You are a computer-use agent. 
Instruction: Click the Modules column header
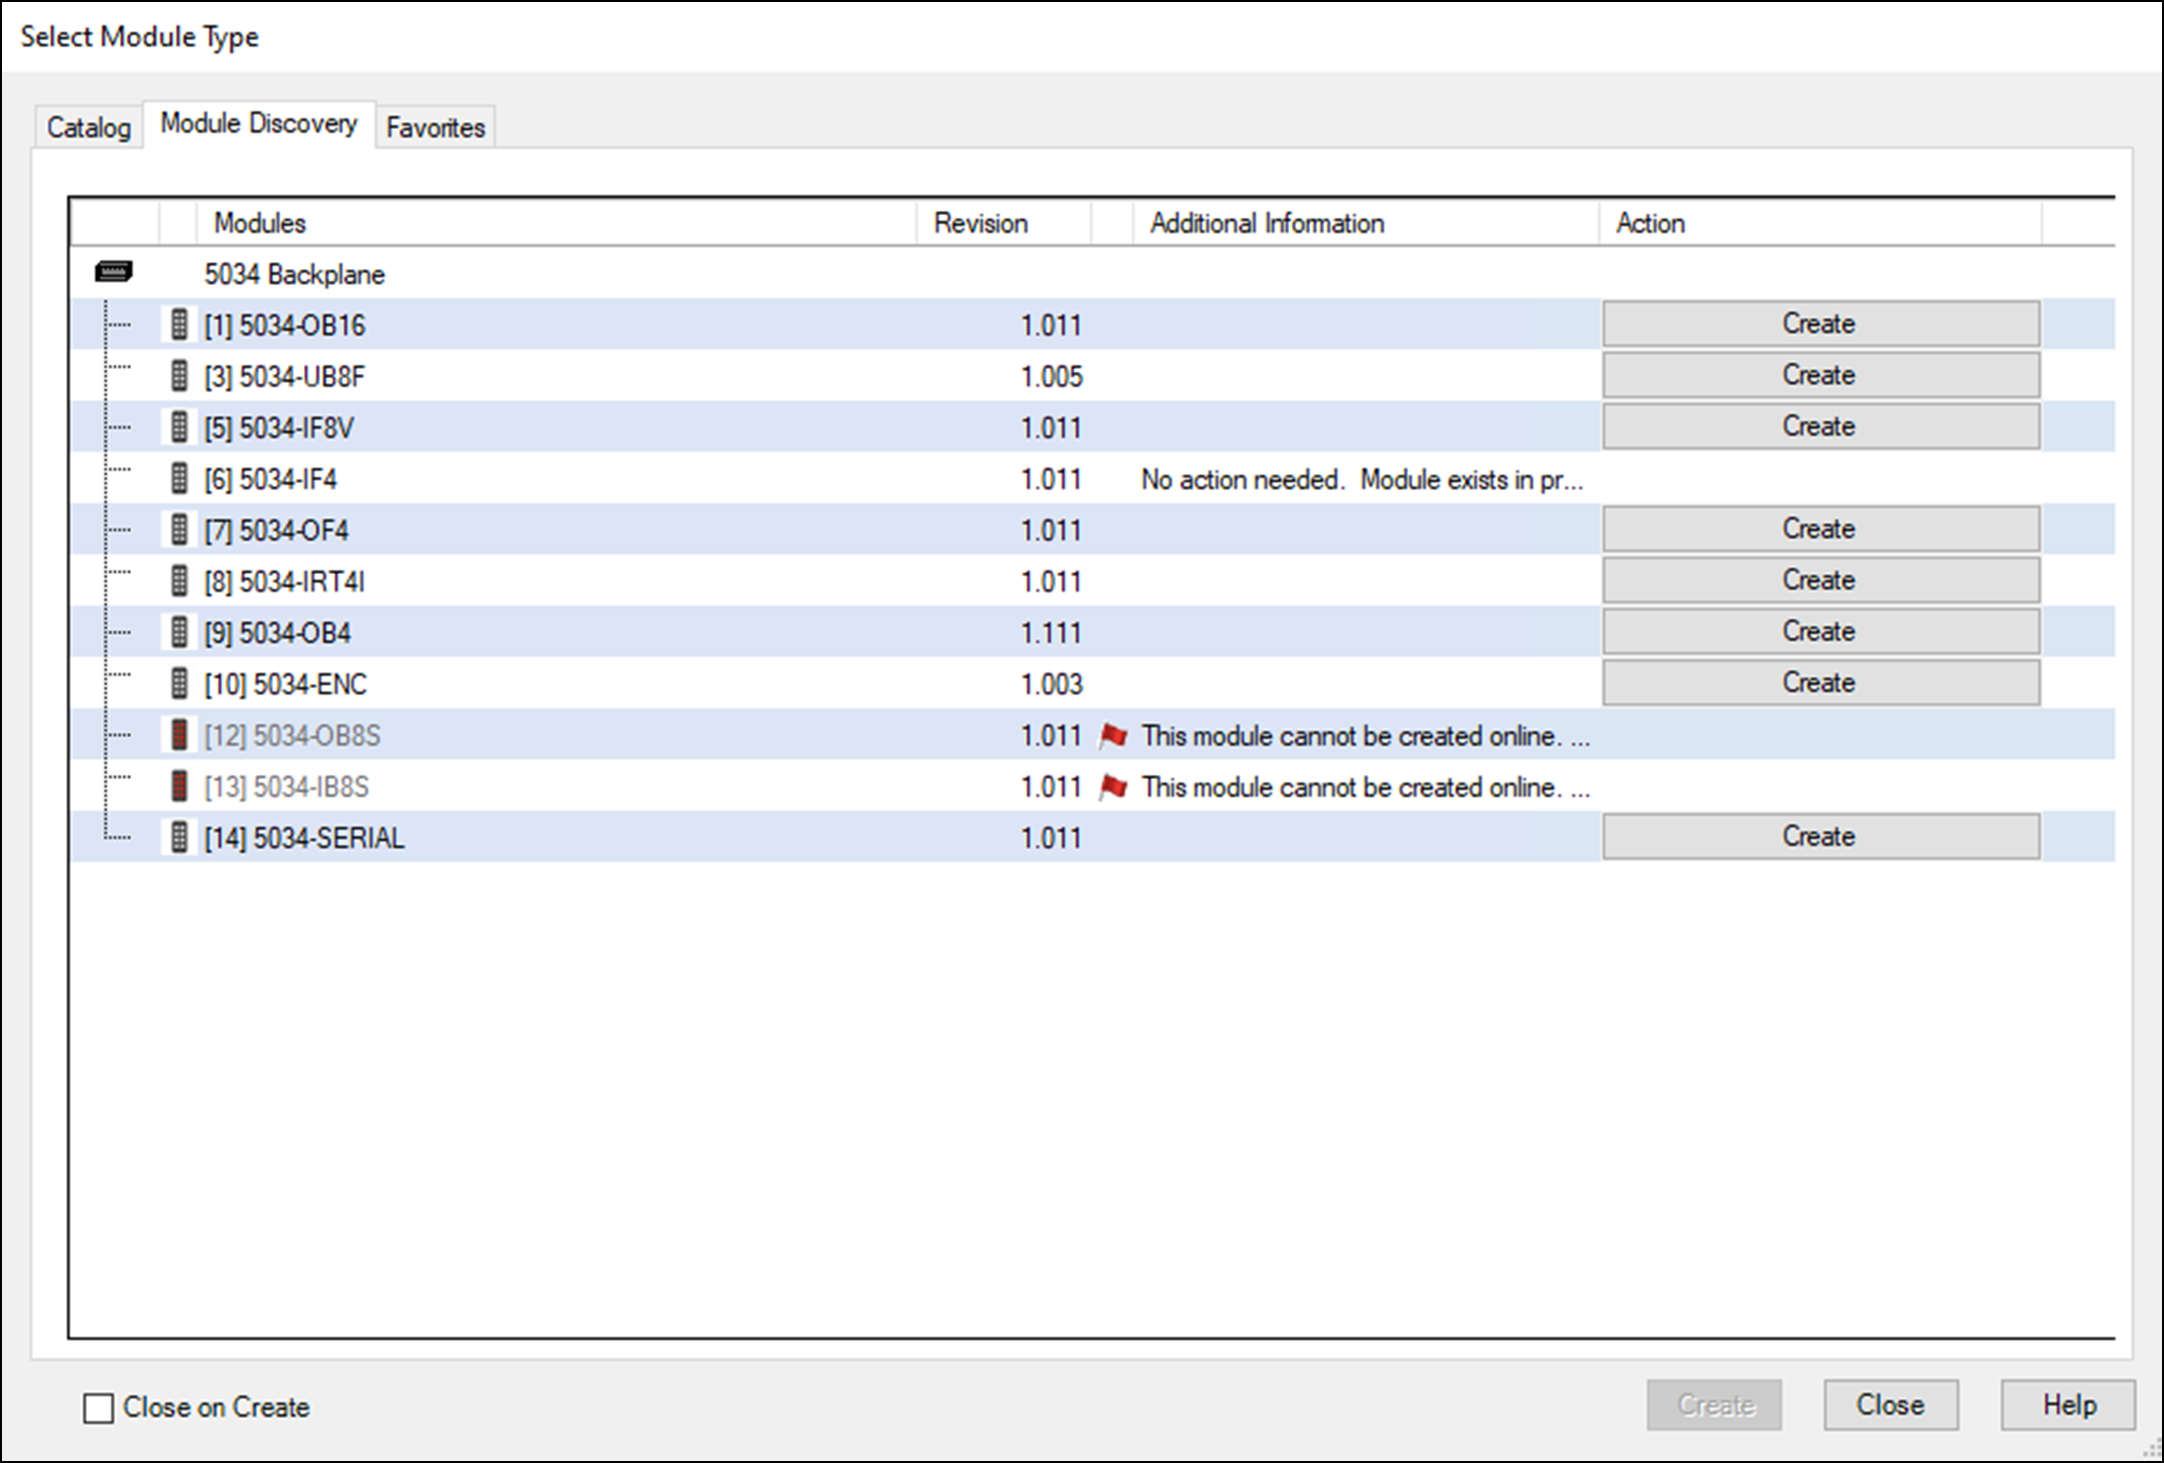pos(556,223)
